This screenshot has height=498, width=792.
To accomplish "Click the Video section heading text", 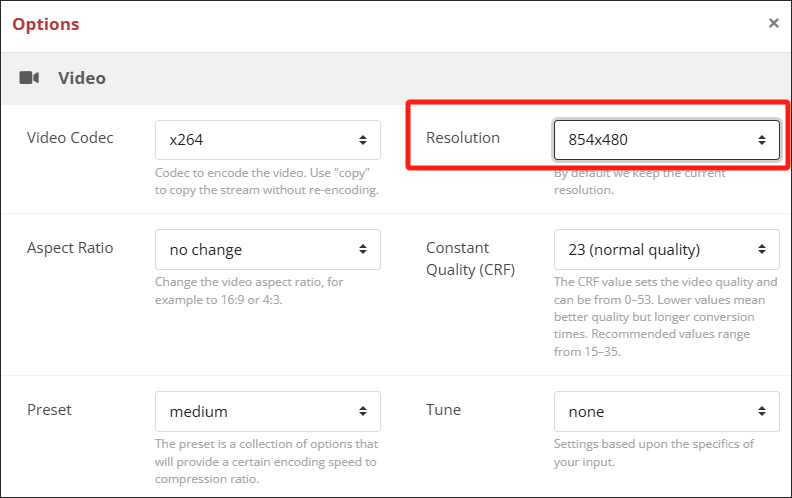I will [x=82, y=78].
